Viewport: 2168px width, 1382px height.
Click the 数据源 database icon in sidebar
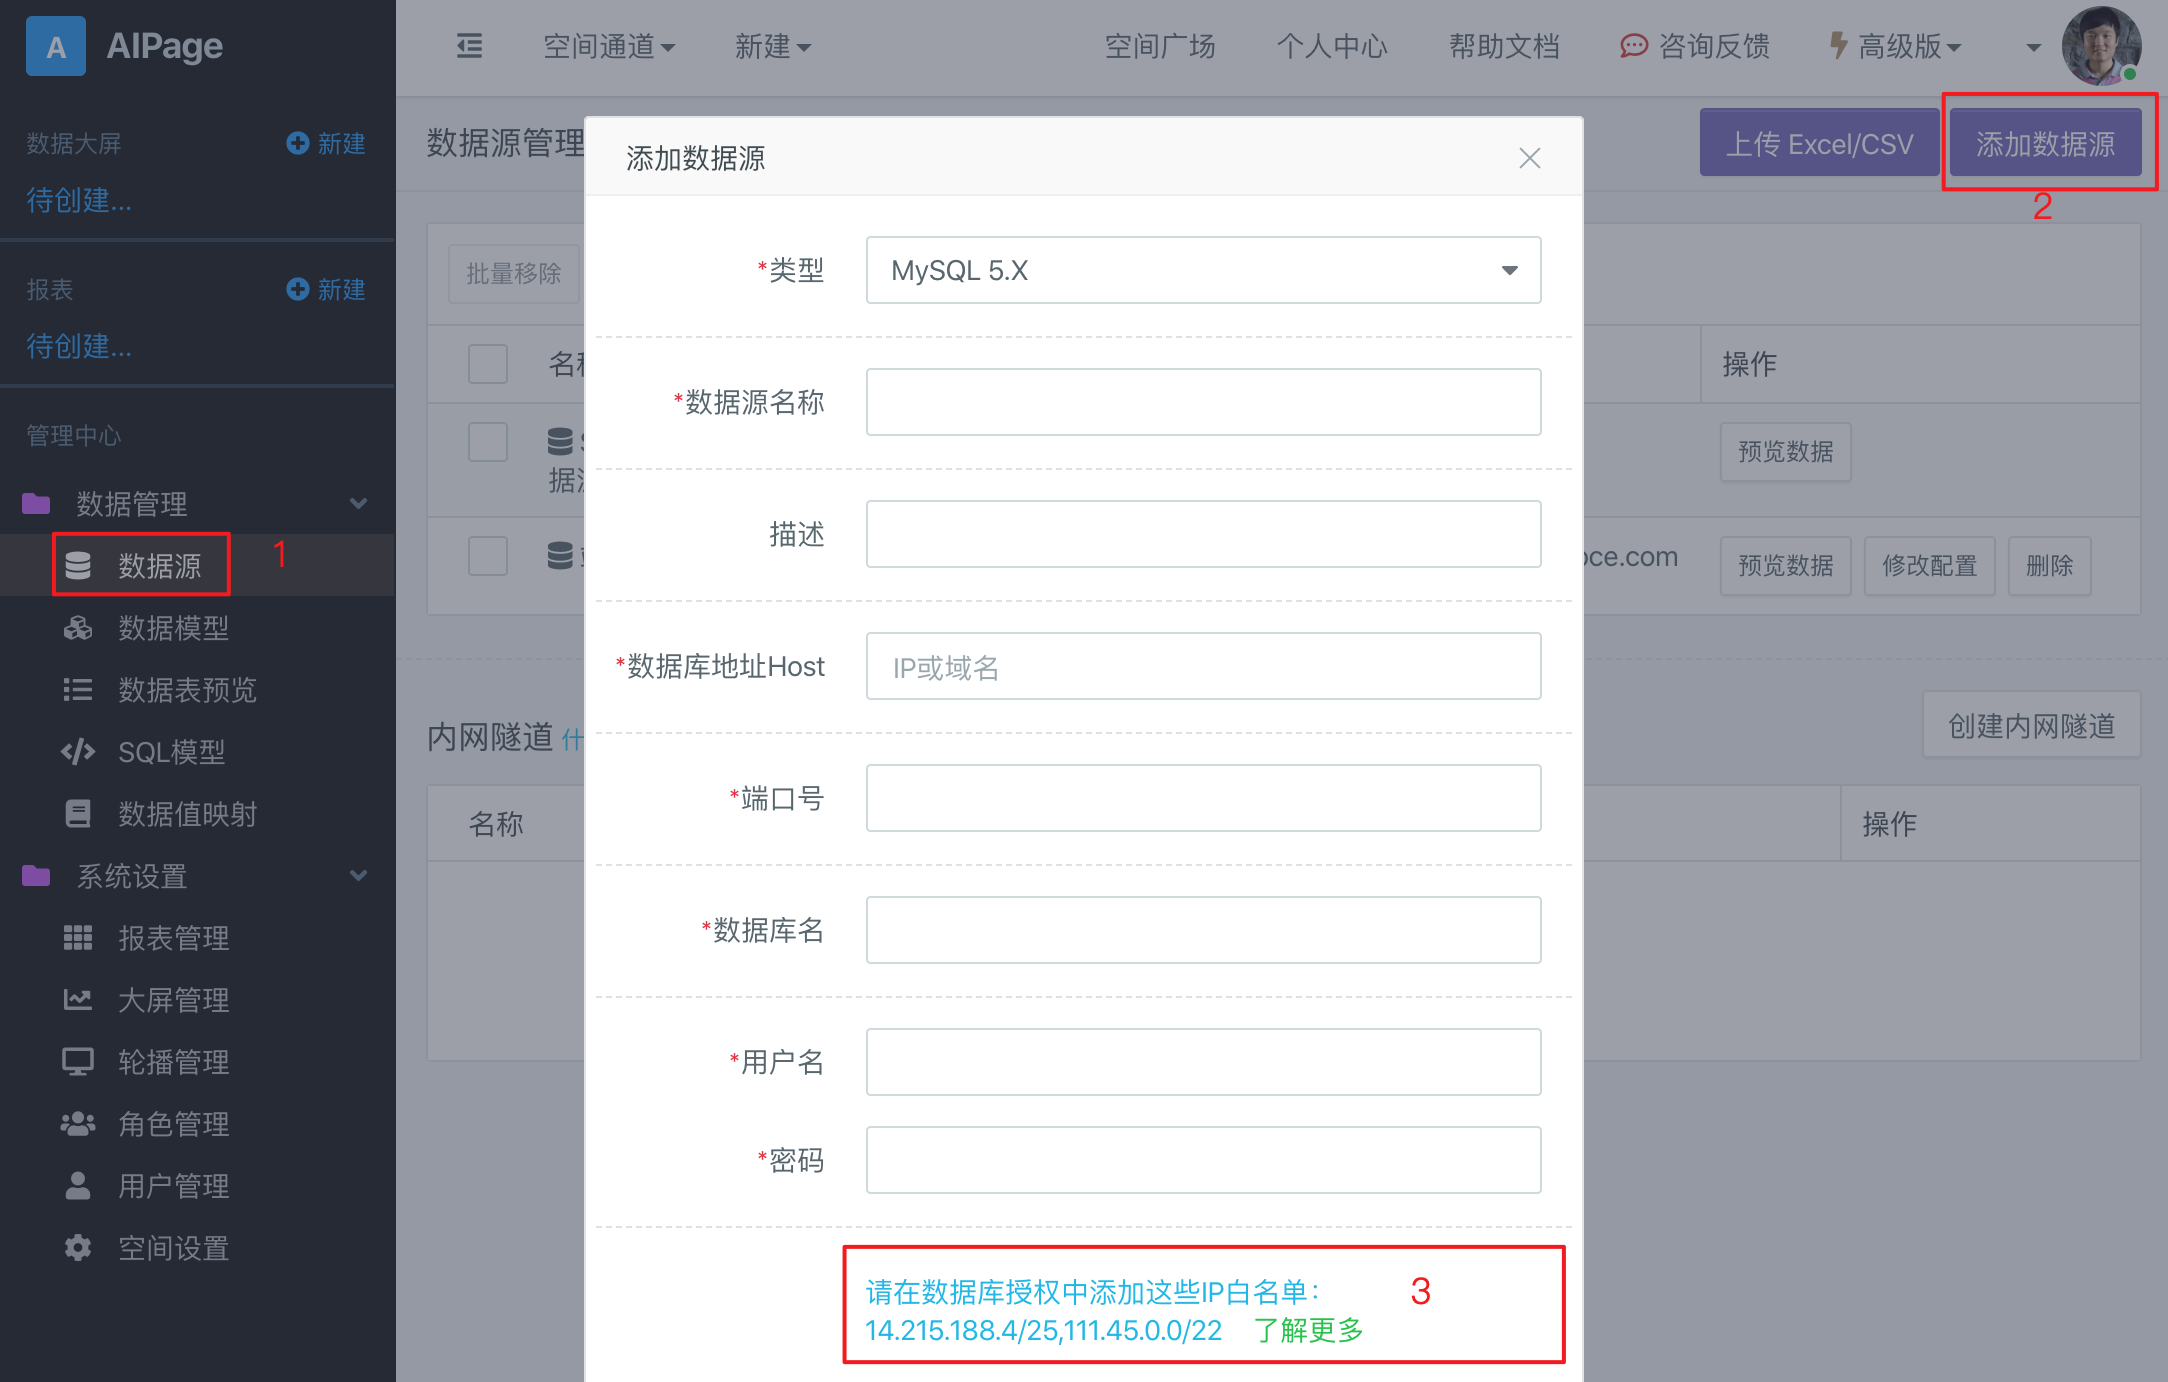78,566
